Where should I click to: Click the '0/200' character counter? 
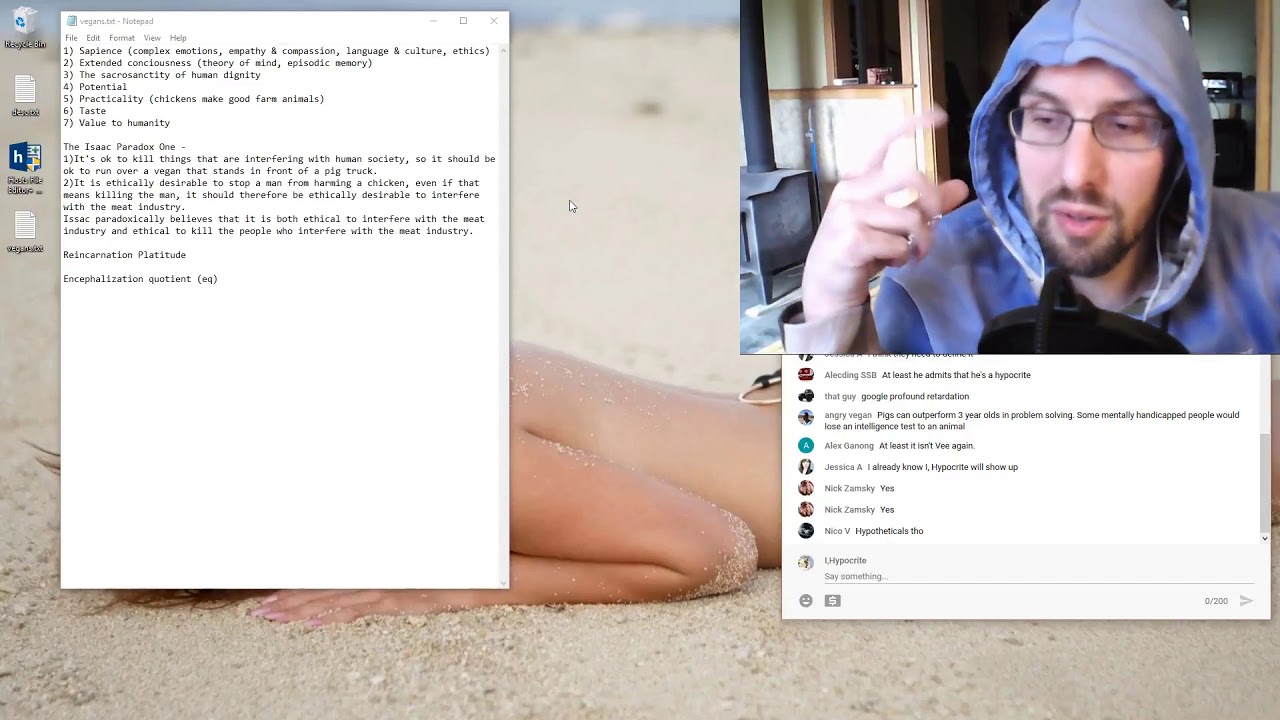1216,601
